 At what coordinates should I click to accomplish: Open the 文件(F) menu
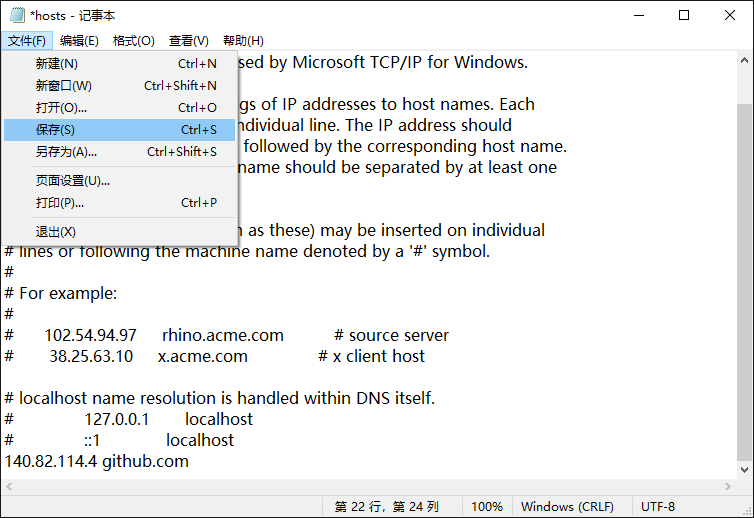pos(26,41)
